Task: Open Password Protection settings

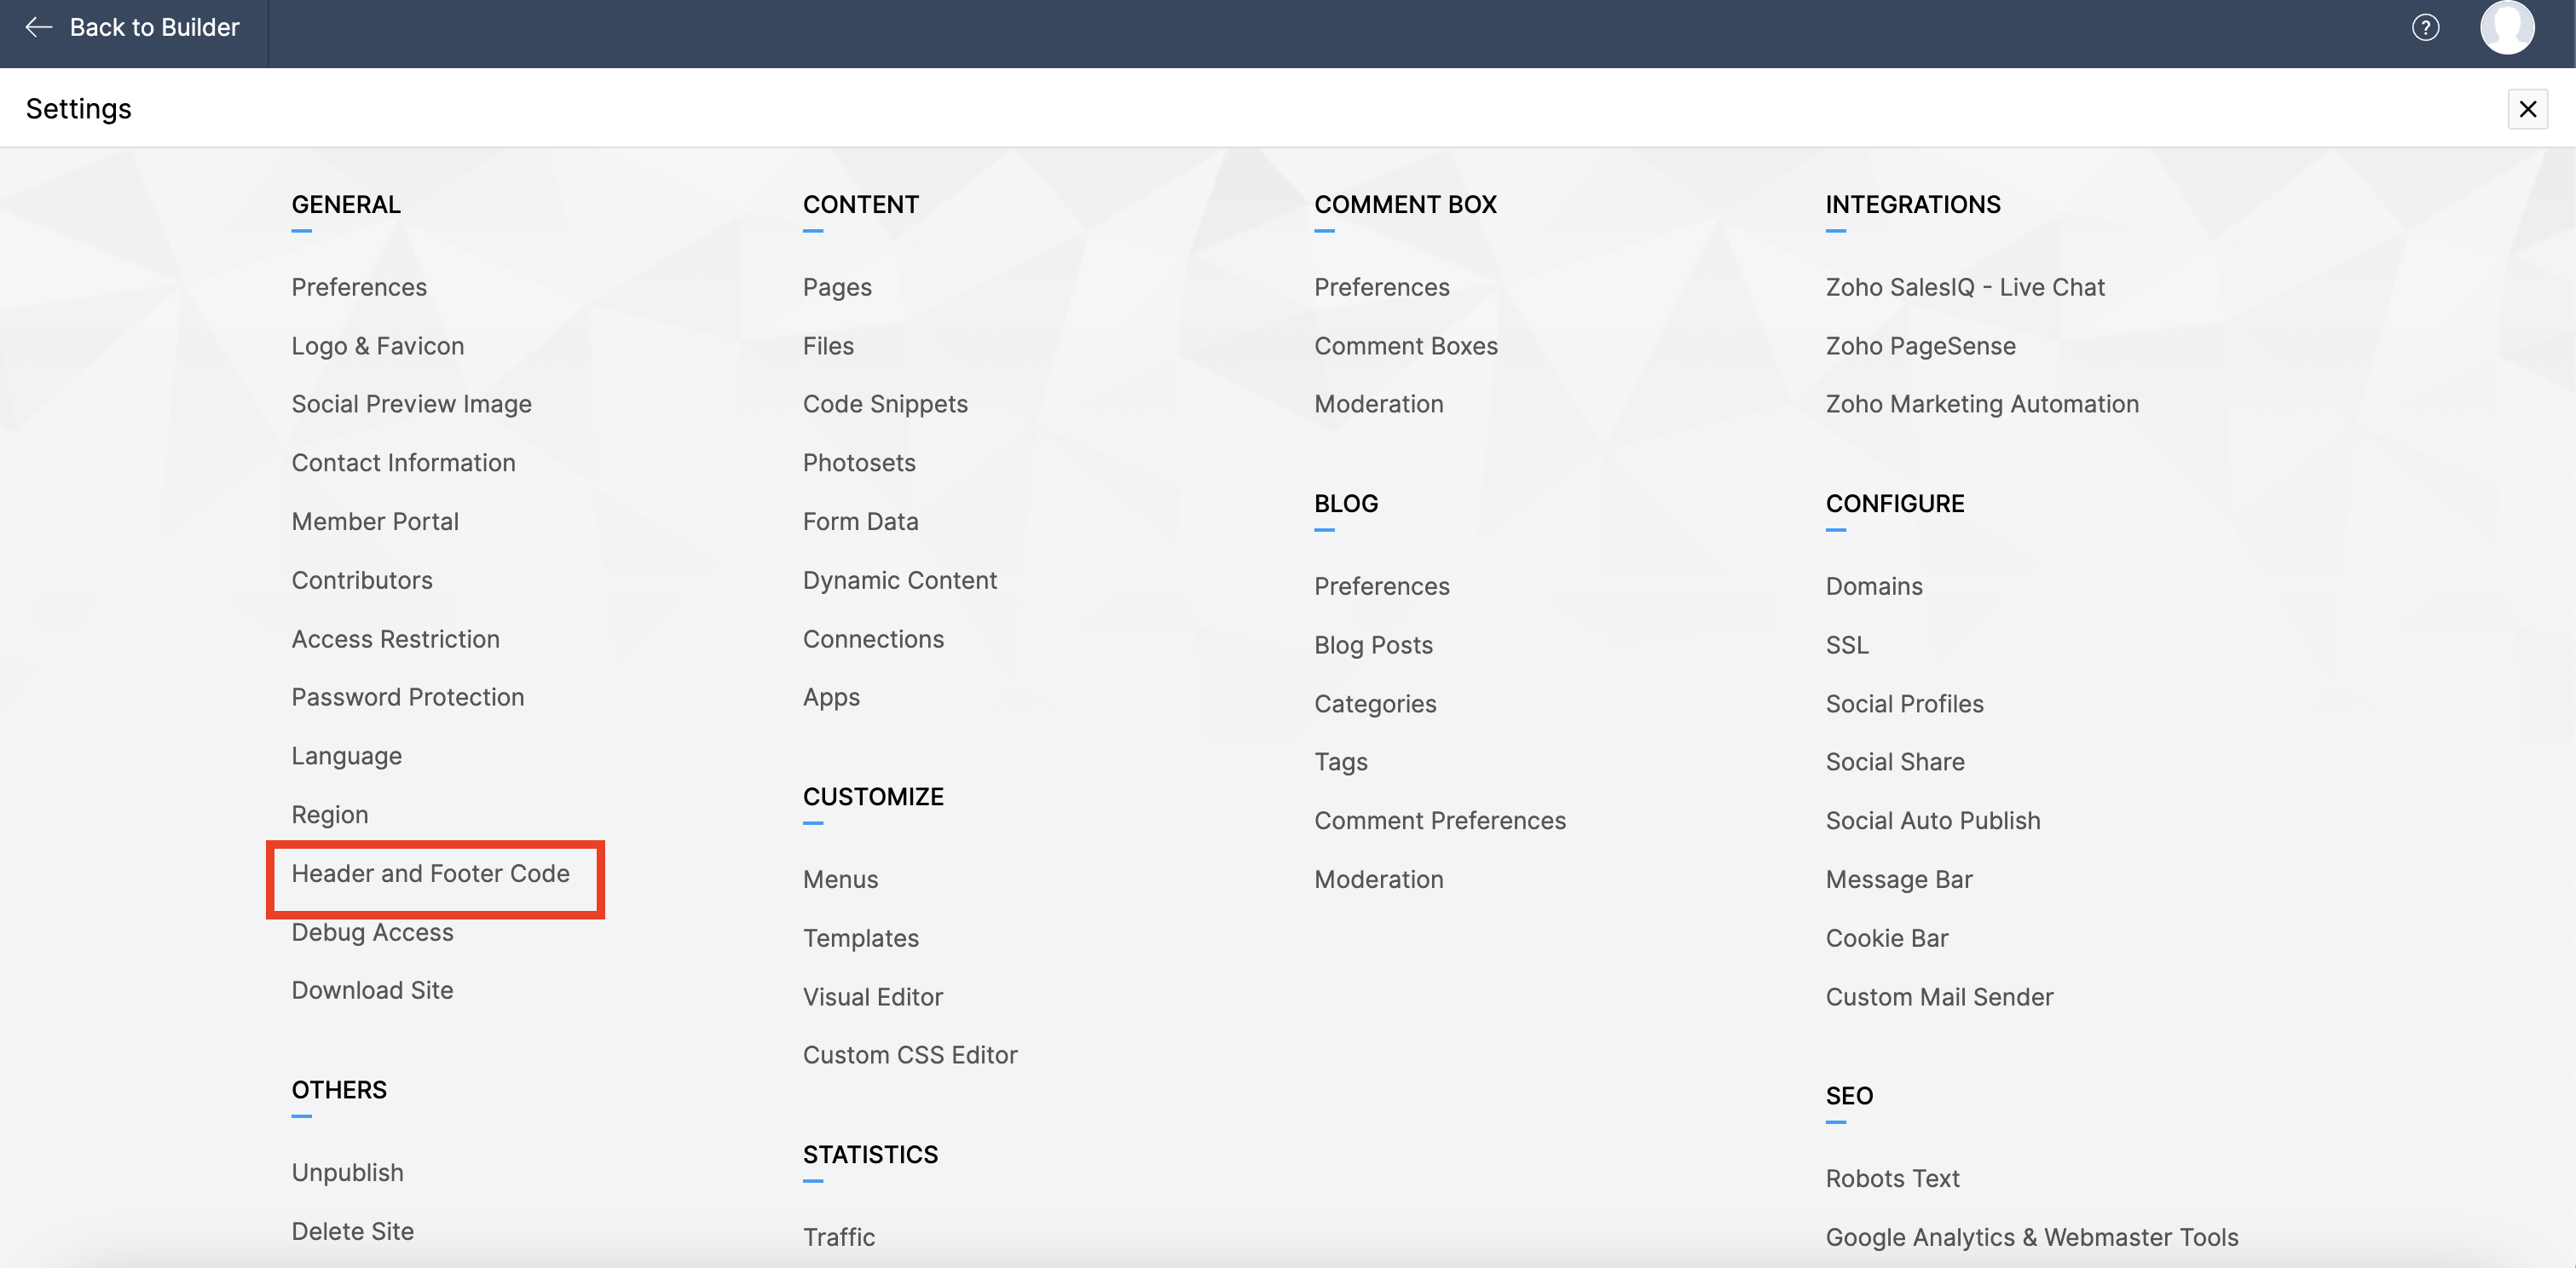Action: click(x=407, y=697)
